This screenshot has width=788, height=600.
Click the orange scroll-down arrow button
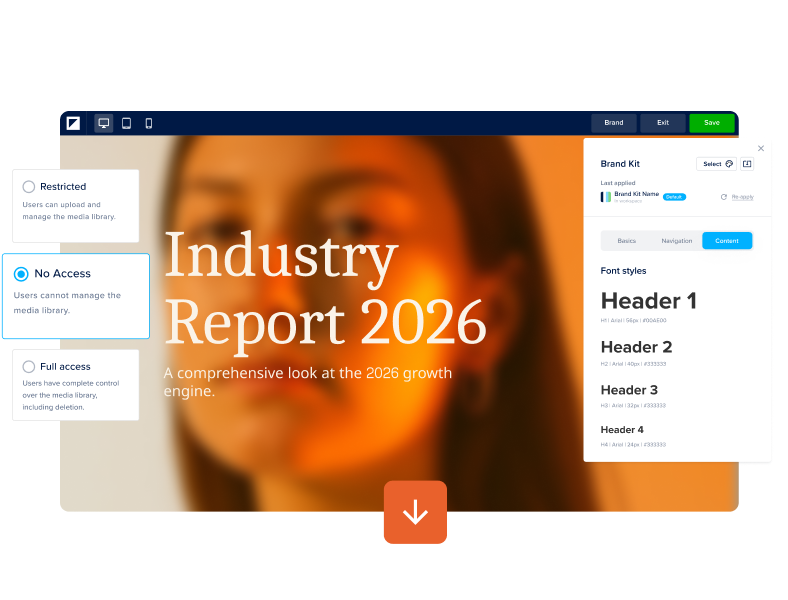pyautogui.click(x=415, y=512)
